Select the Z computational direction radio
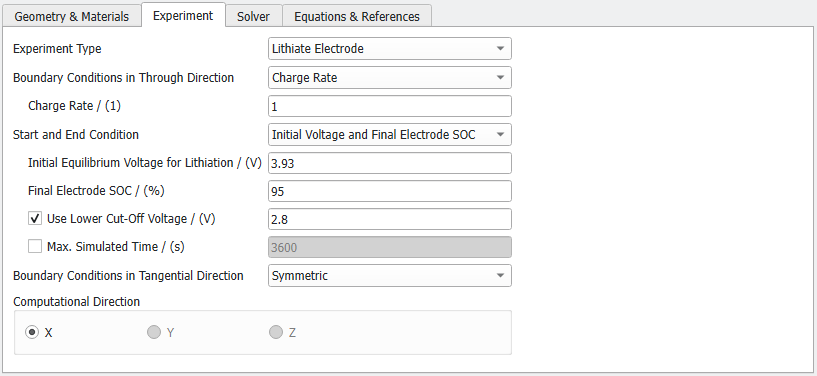This screenshot has width=817, height=376. 276,332
